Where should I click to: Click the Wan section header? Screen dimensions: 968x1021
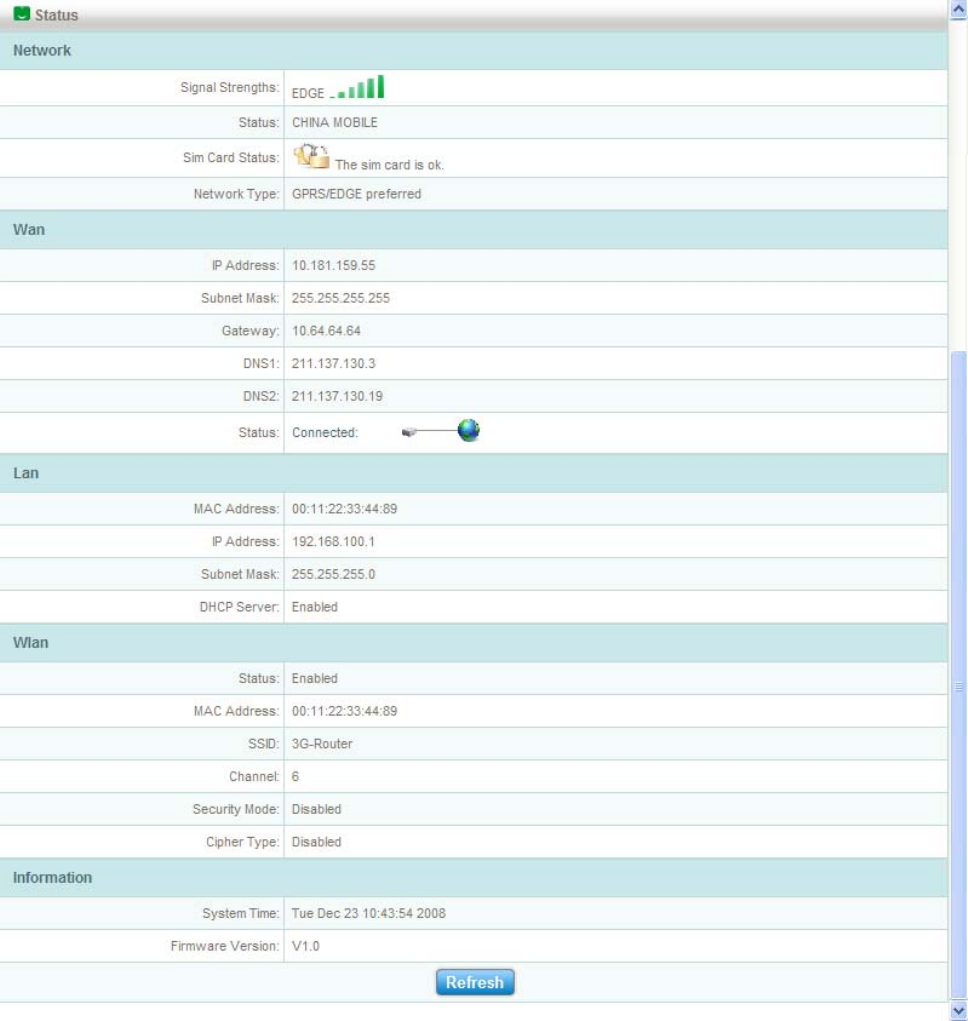[473, 230]
